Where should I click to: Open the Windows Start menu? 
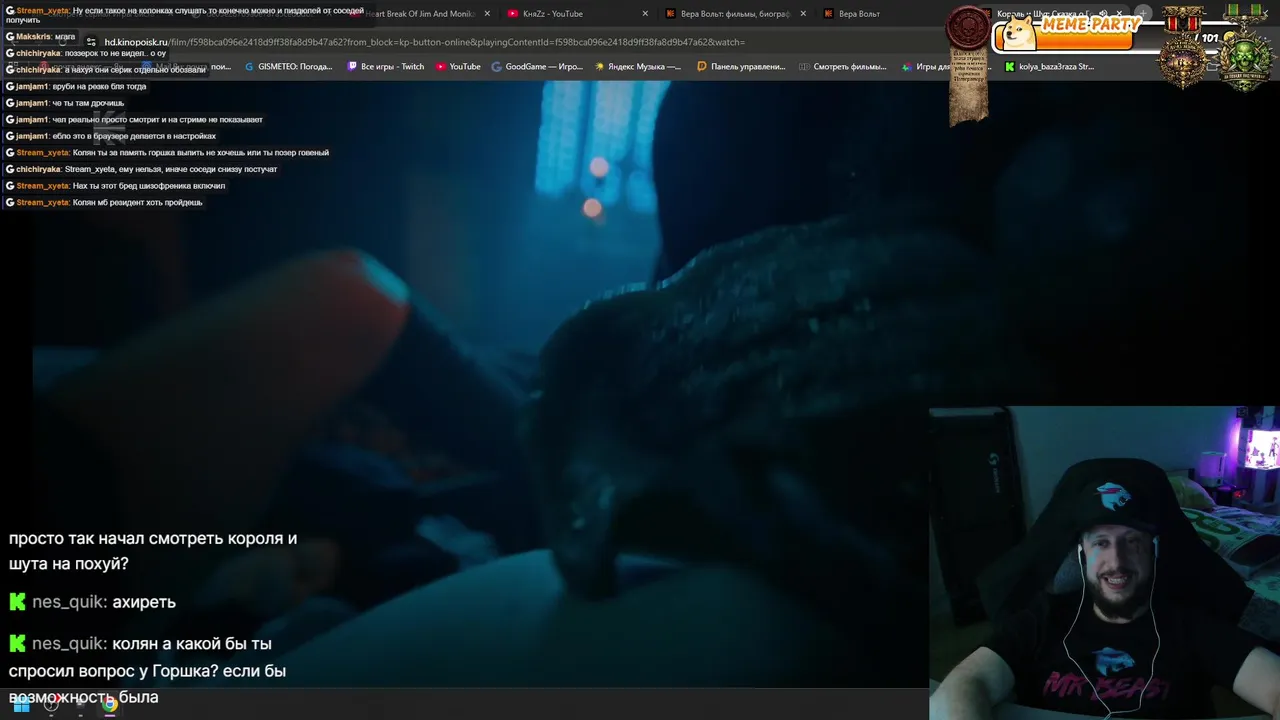click(21, 705)
